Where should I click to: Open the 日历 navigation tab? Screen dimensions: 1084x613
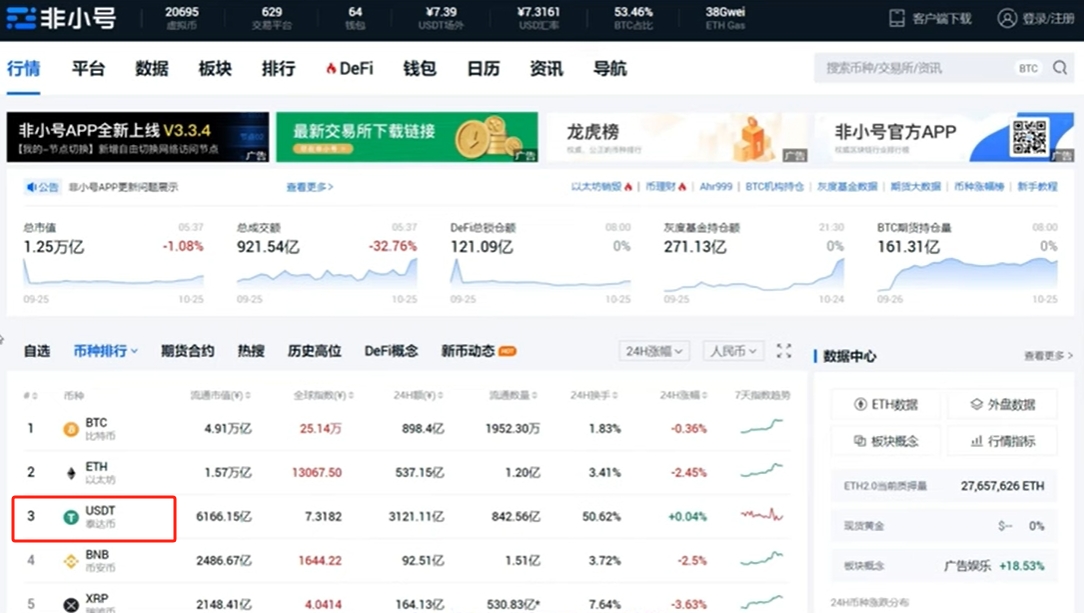483,68
